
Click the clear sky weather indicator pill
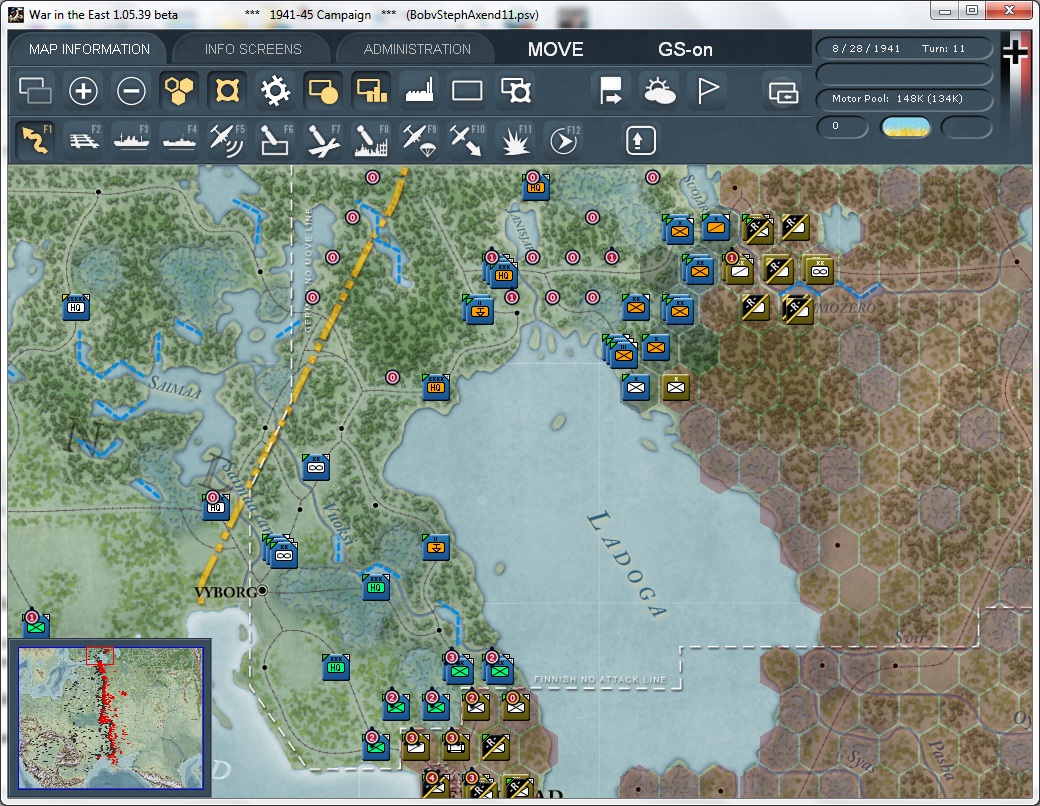[905, 127]
